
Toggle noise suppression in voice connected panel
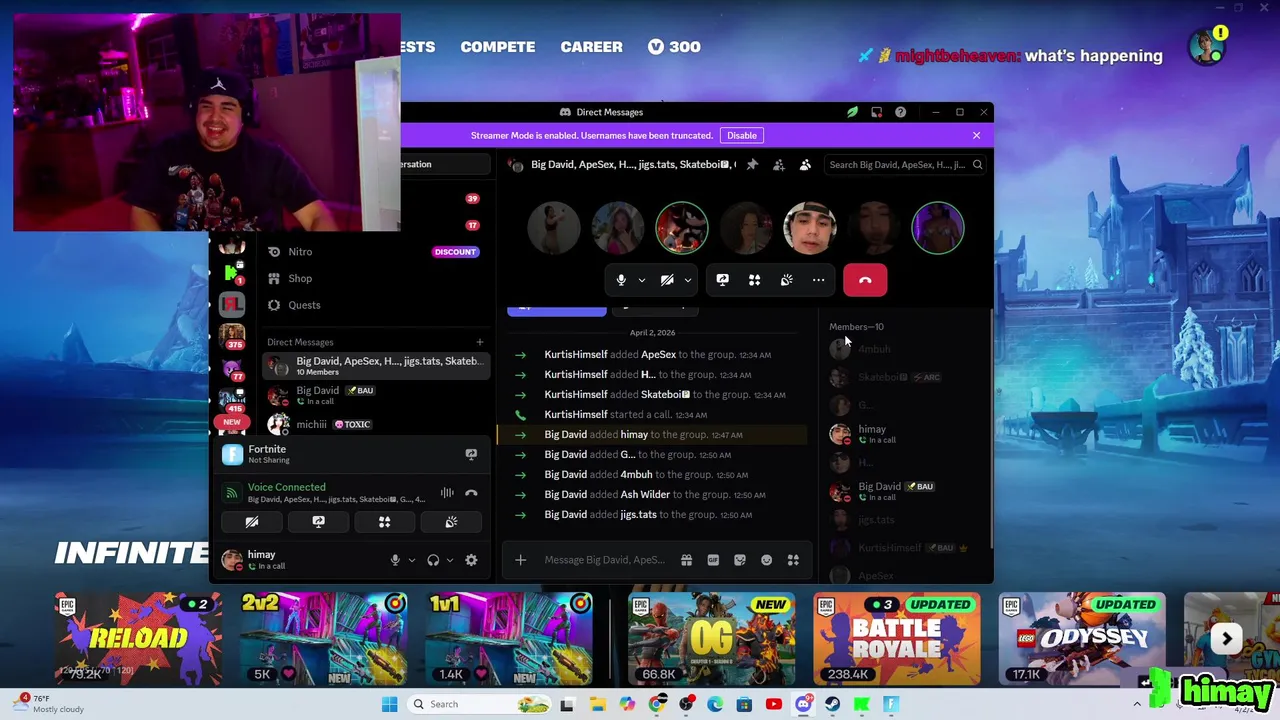[447, 492]
